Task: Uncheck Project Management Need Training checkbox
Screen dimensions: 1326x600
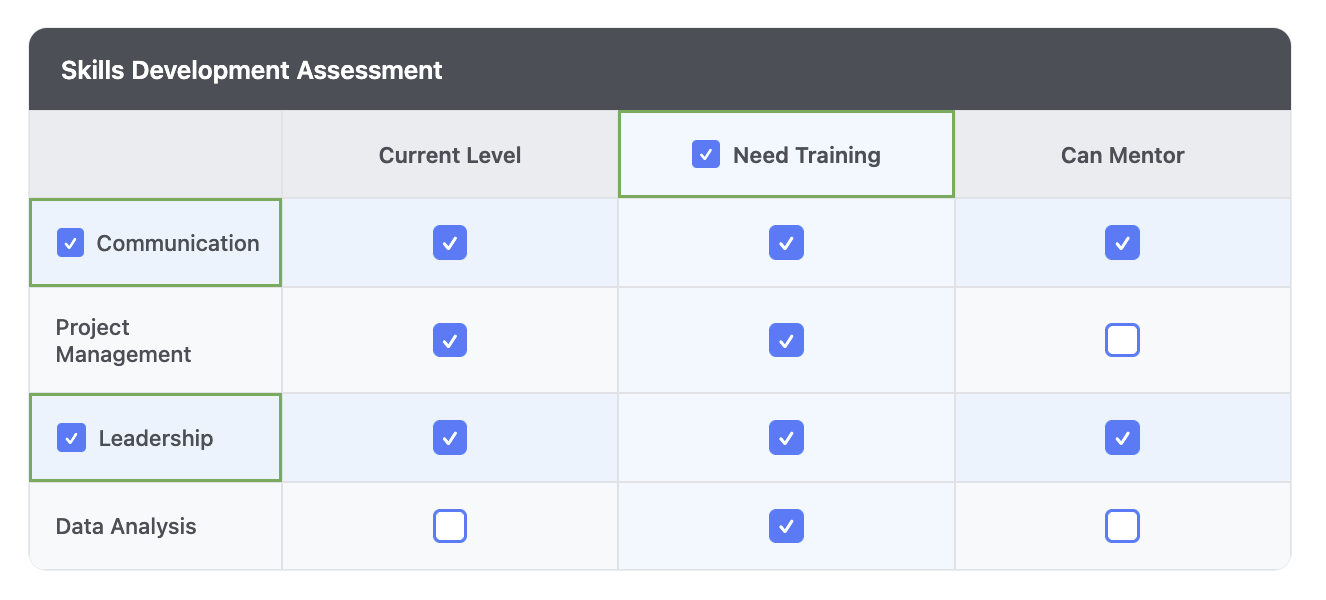Action: 786,341
